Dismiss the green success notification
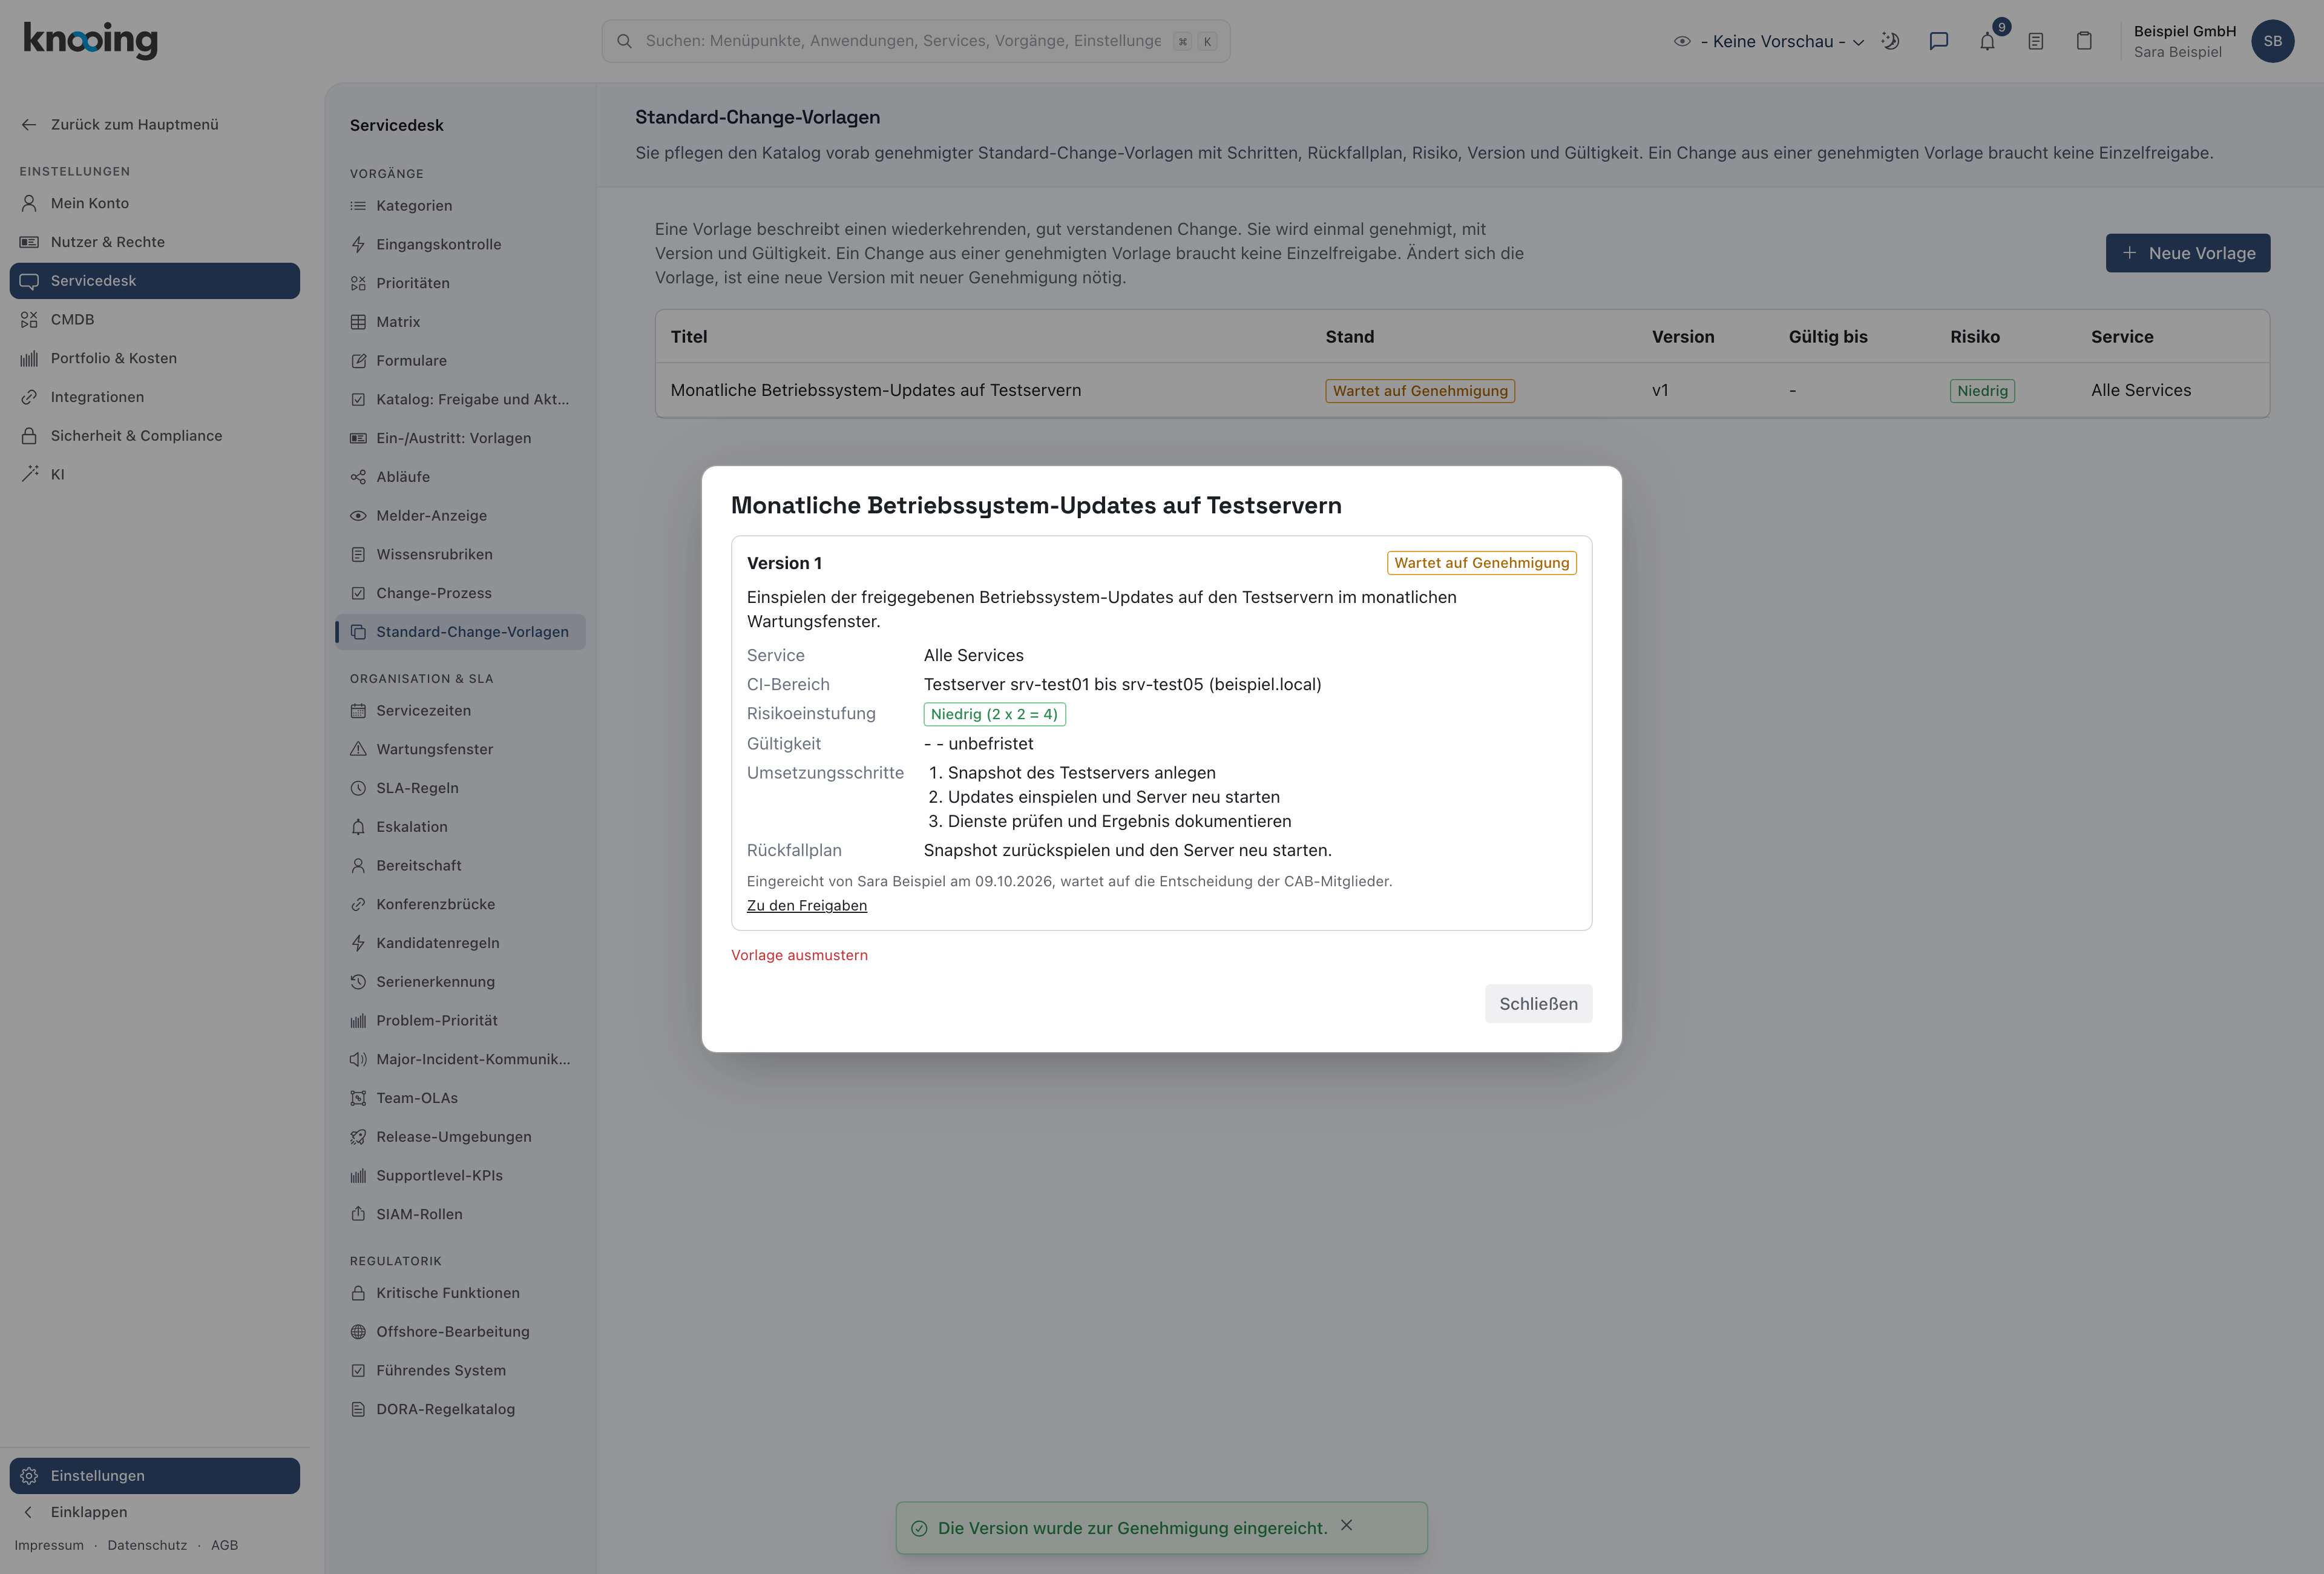Viewport: 2324px width, 1574px height. tap(1346, 1525)
